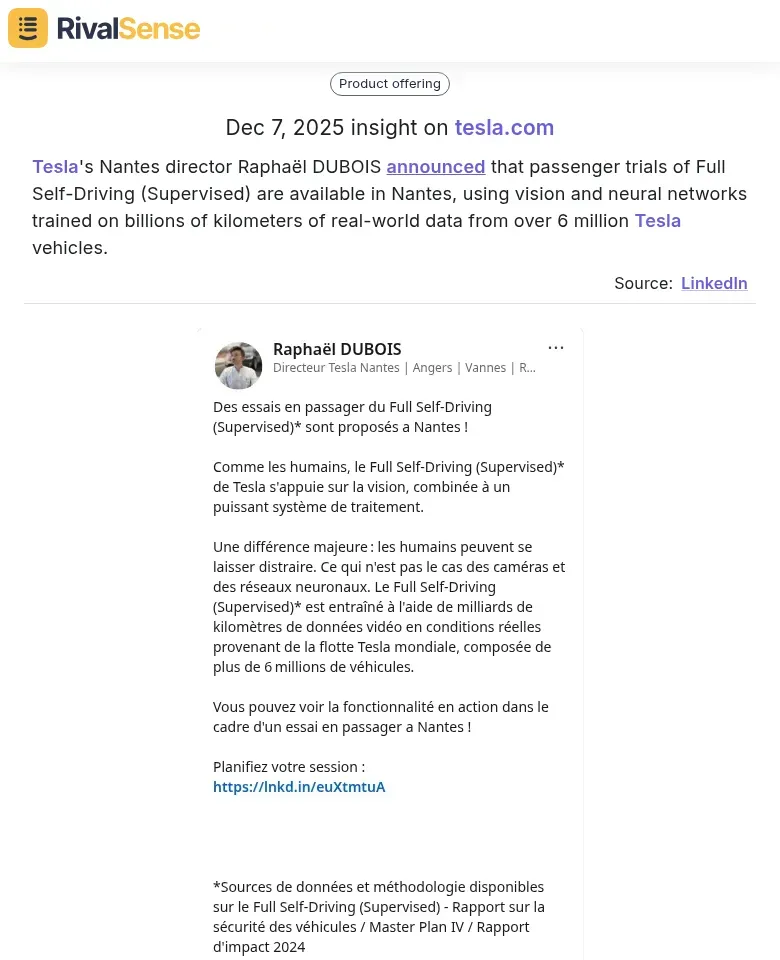Select the "Planifiez votre session" text
The image size is (780, 960).
(289, 767)
